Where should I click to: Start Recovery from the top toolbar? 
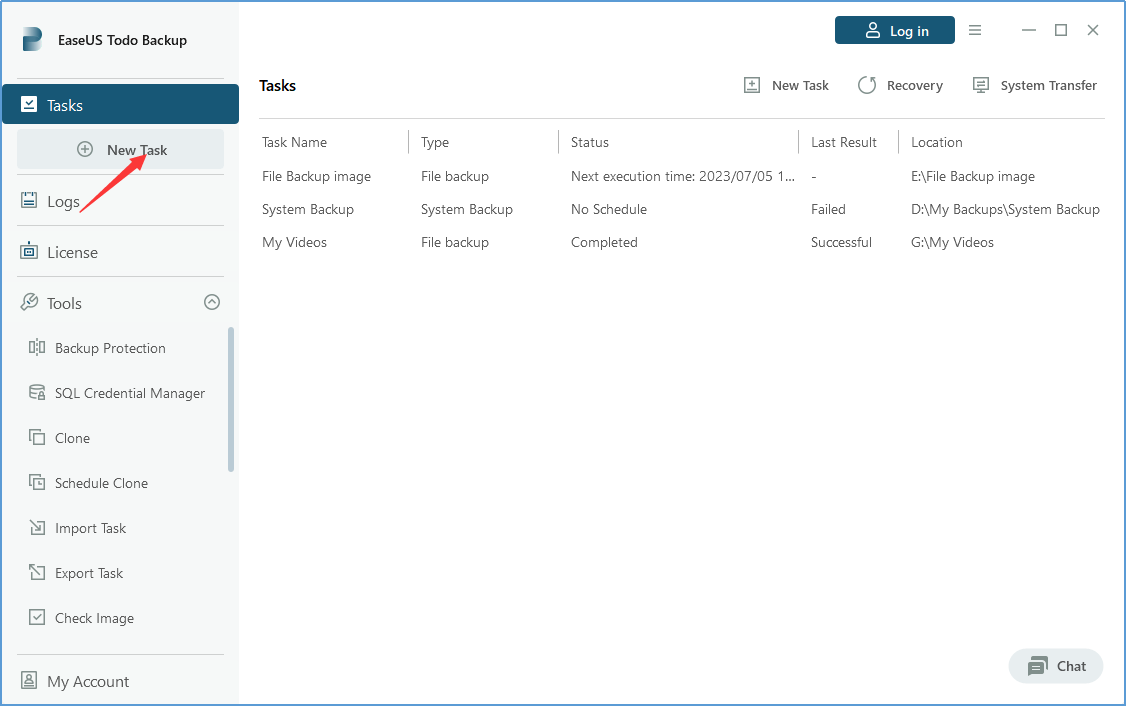pos(900,85)
